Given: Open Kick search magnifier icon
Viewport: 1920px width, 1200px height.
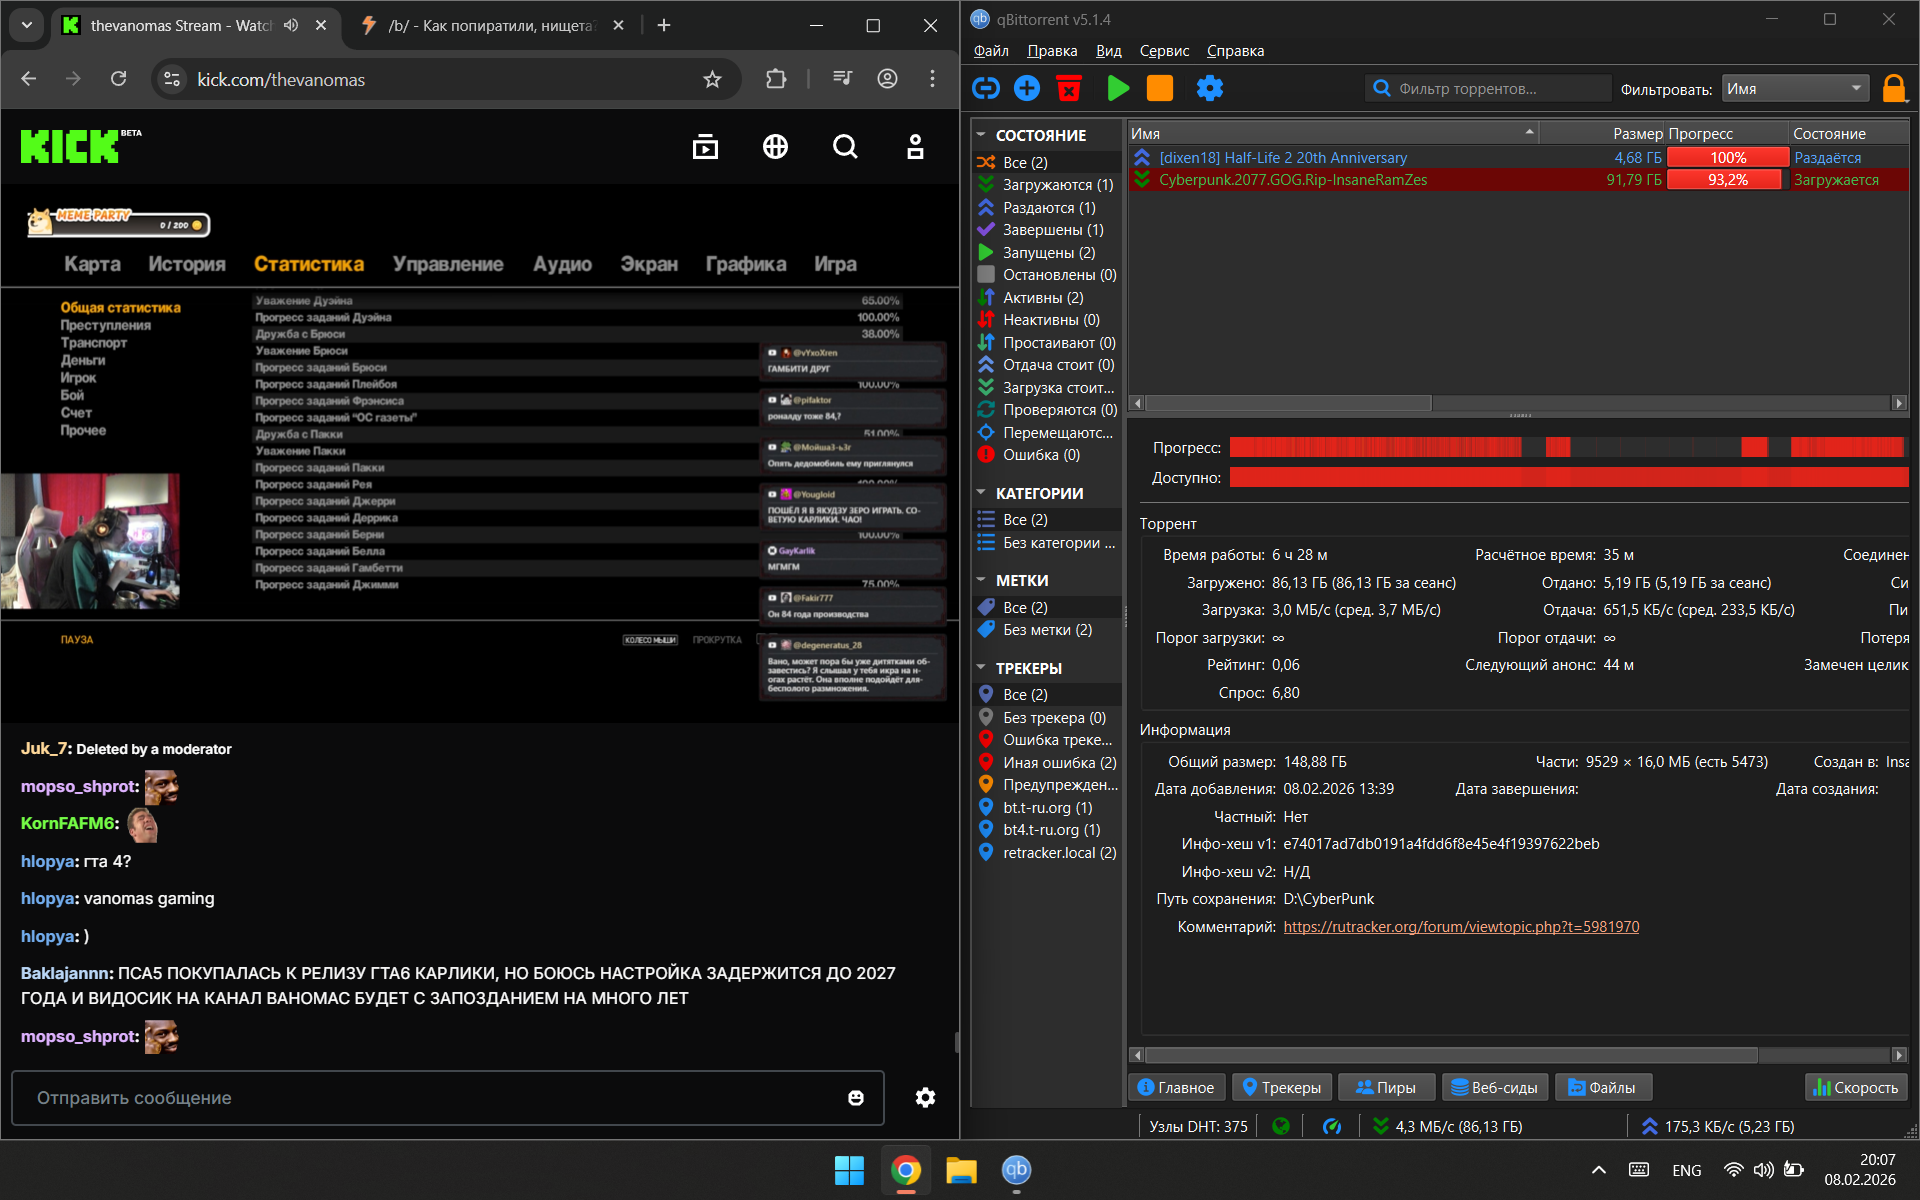Looking at the screenshot, I should tap(845, 147).
